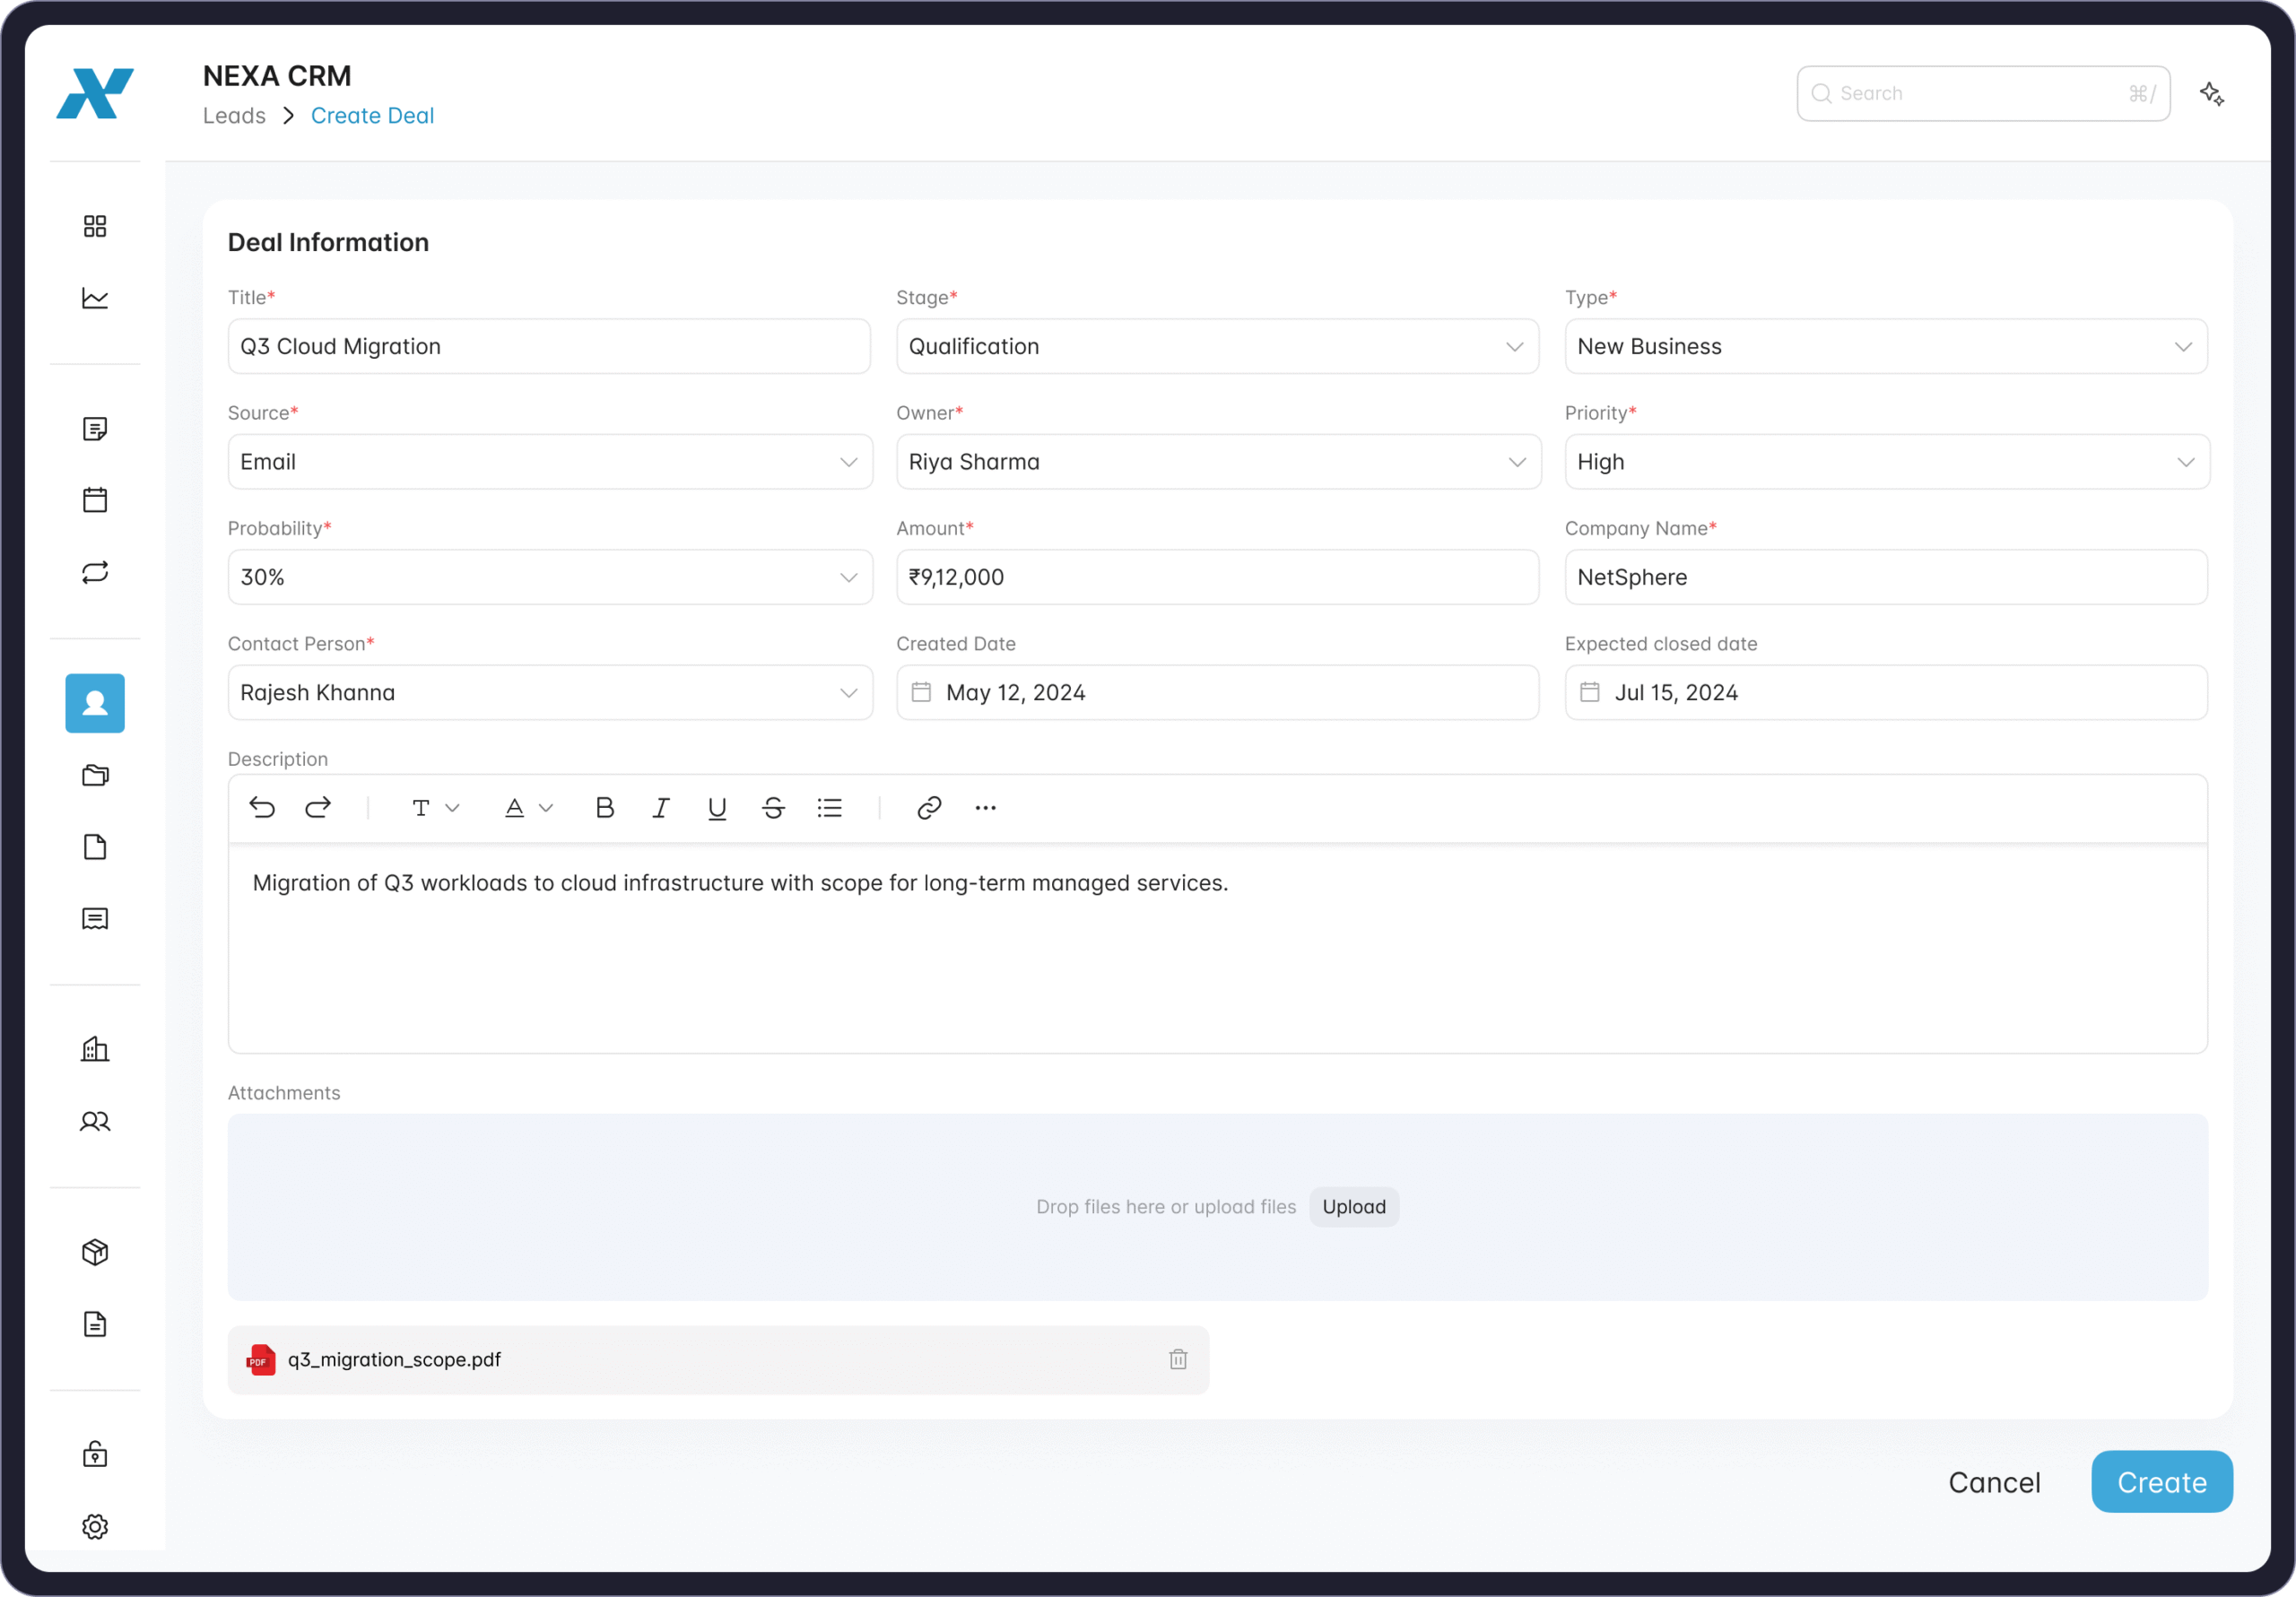Click the undo icon in the description editor
The width and height of the screenshot is (2296, 1597).
(x=262, y=808)
